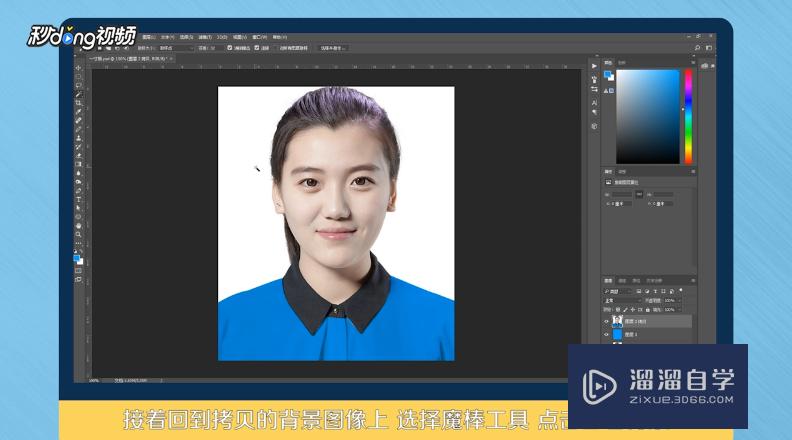The height and width of the screenshot is (440, 792).
Task: Switch to the Layers panel tab
Action: coord(609,280)
